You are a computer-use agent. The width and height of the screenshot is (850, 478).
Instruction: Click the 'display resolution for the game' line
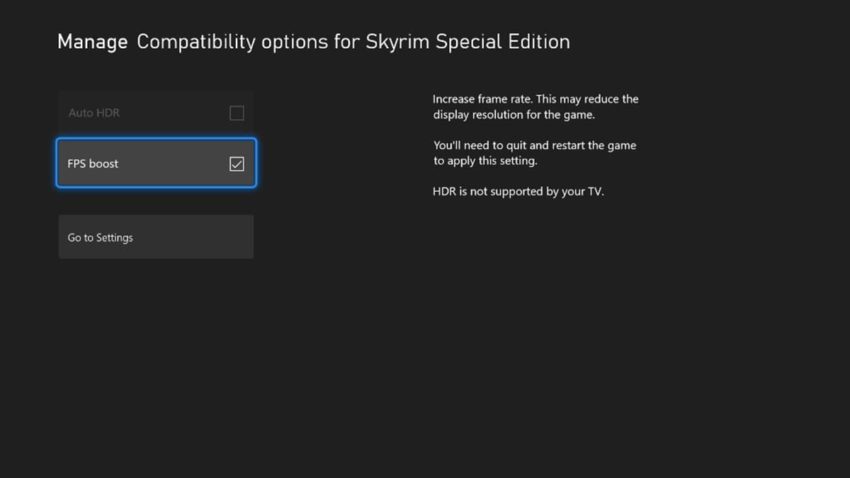514,115
